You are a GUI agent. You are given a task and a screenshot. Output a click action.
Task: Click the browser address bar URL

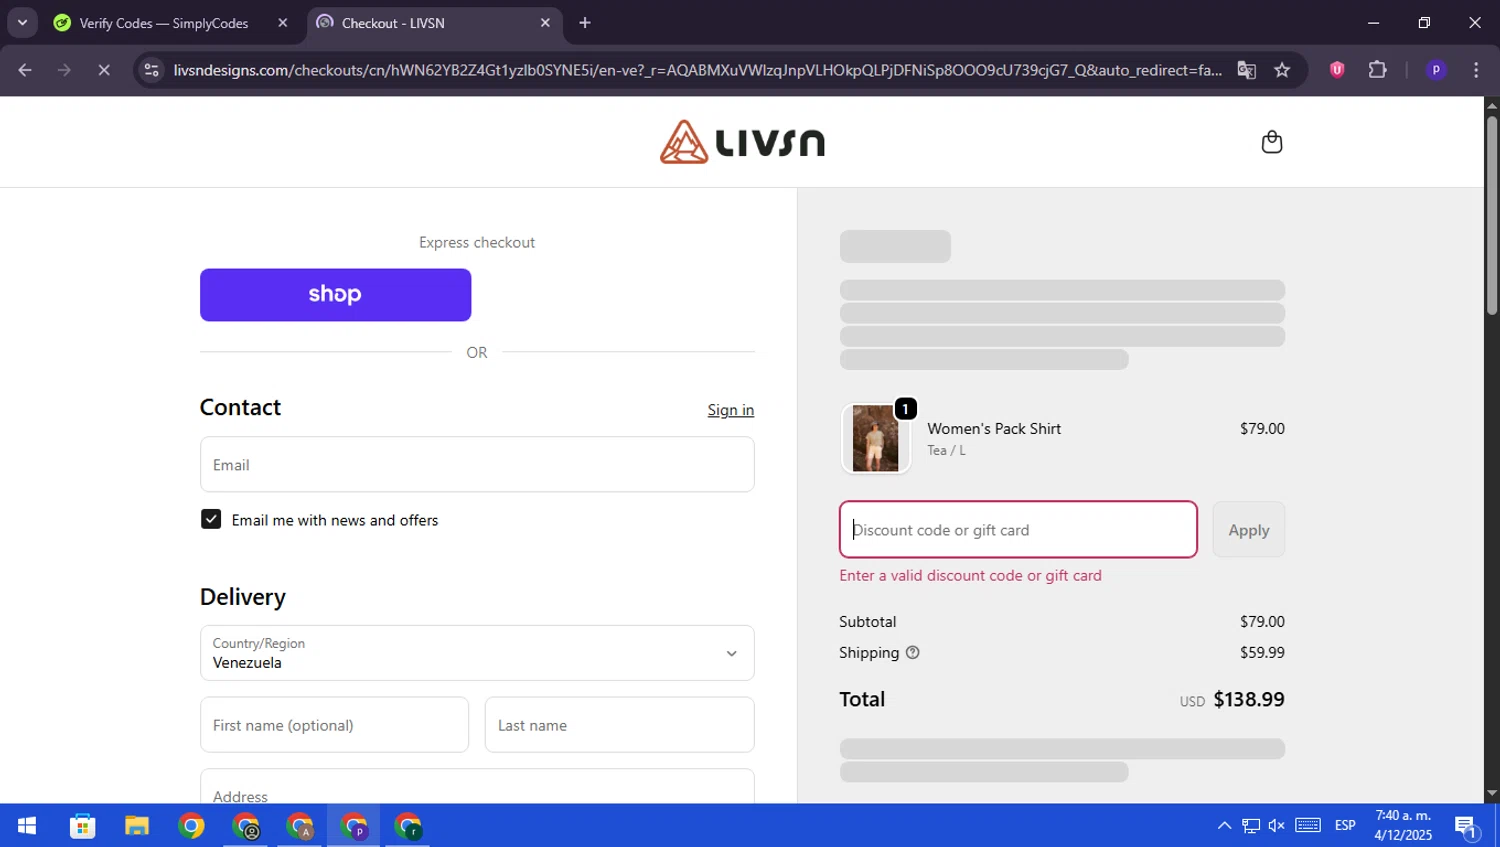tap(697, 70)
